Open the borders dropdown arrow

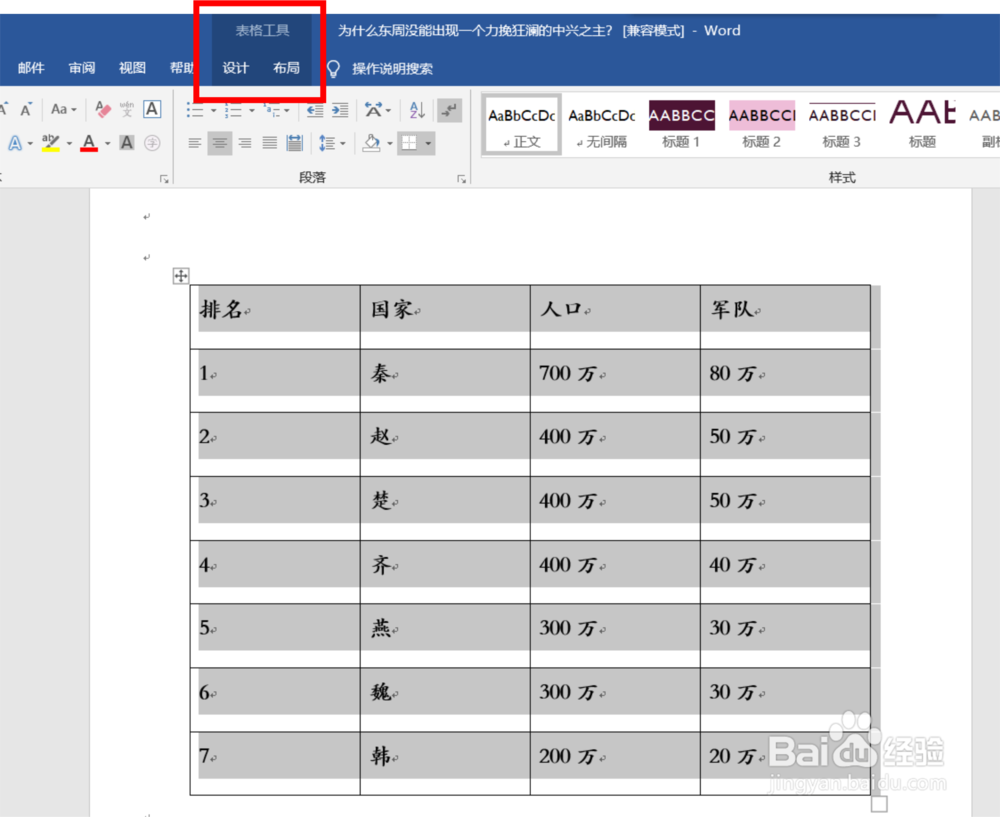point(428,143)
